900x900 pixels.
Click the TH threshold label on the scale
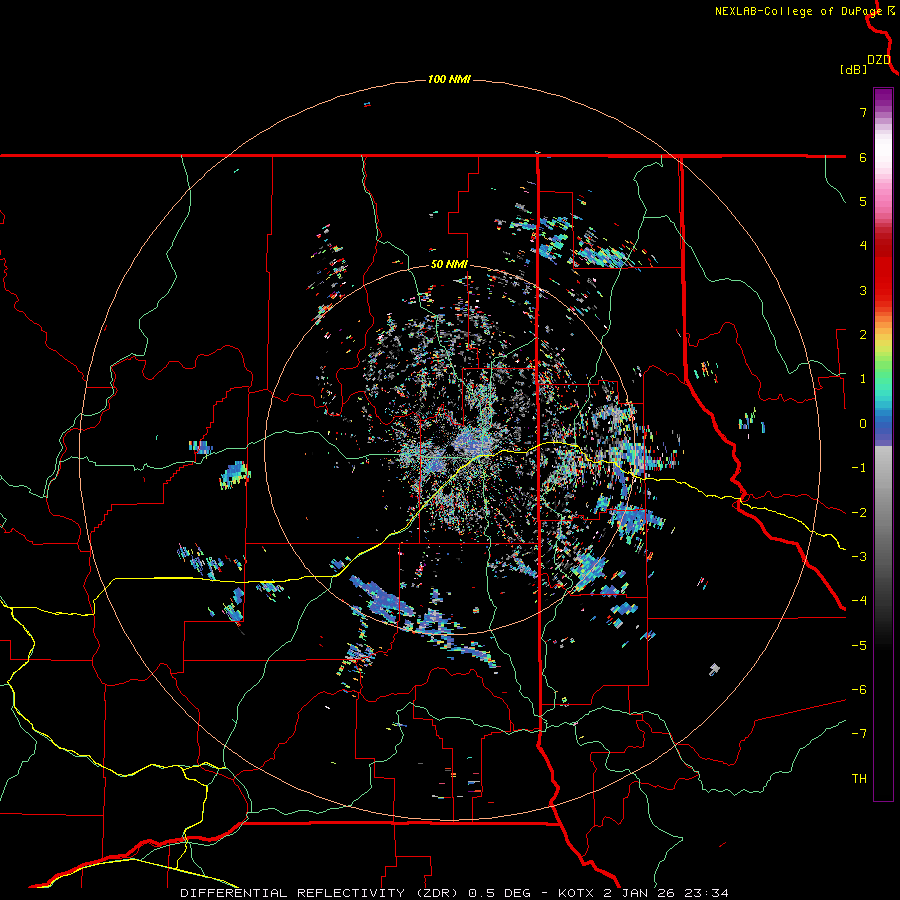click(859, 779)
